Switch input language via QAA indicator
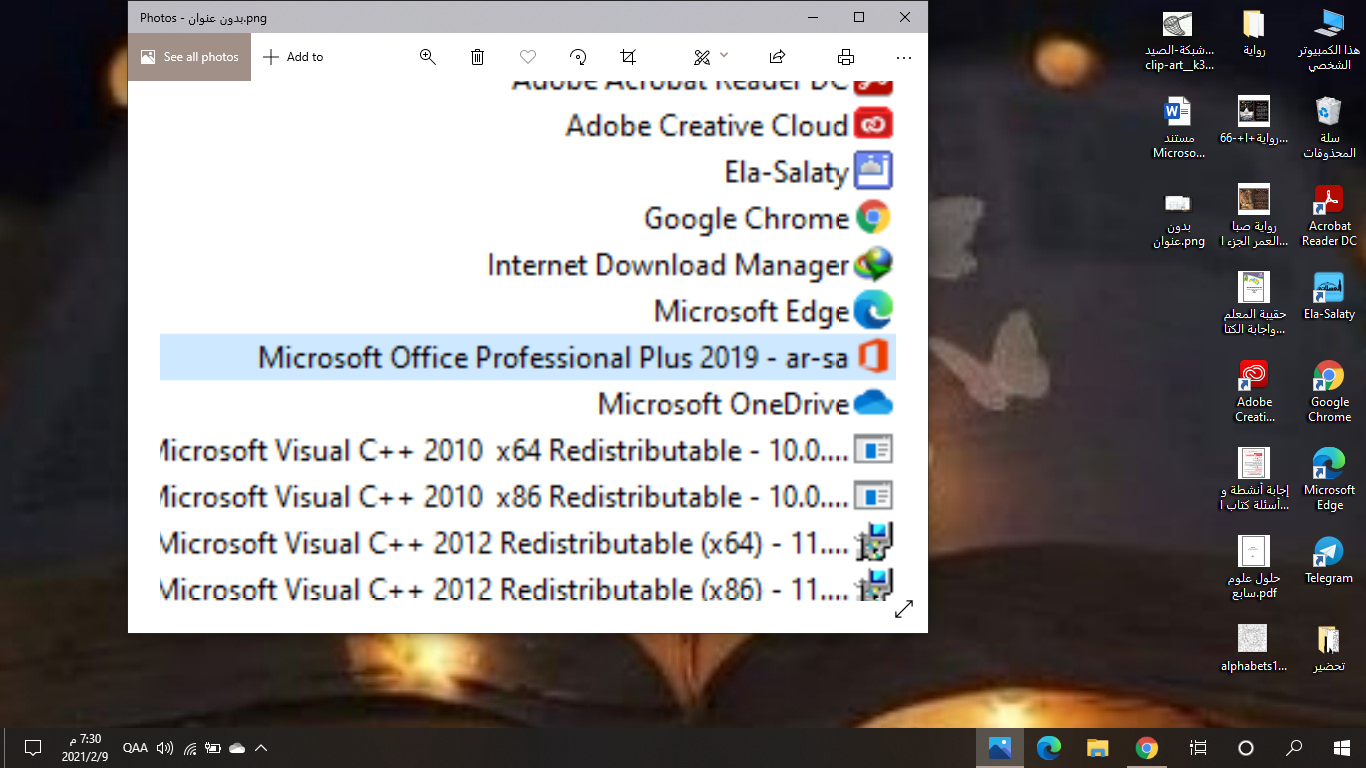 coord(135,747)
